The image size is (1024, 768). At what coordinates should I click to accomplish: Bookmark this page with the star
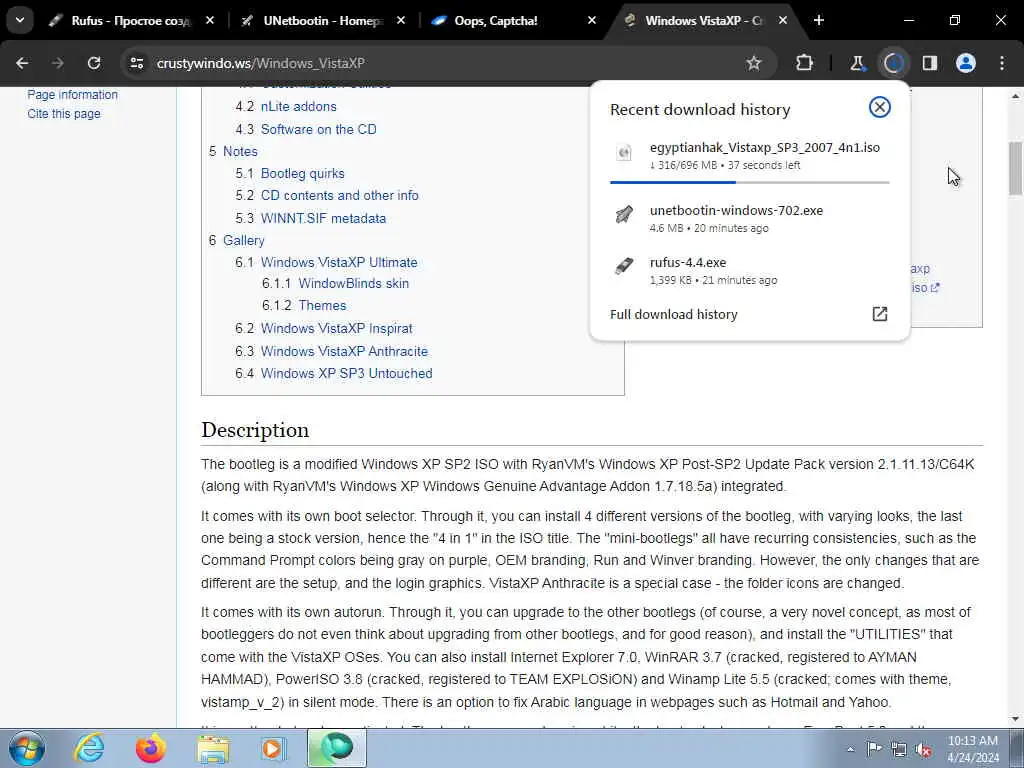(x=754, y=63)
